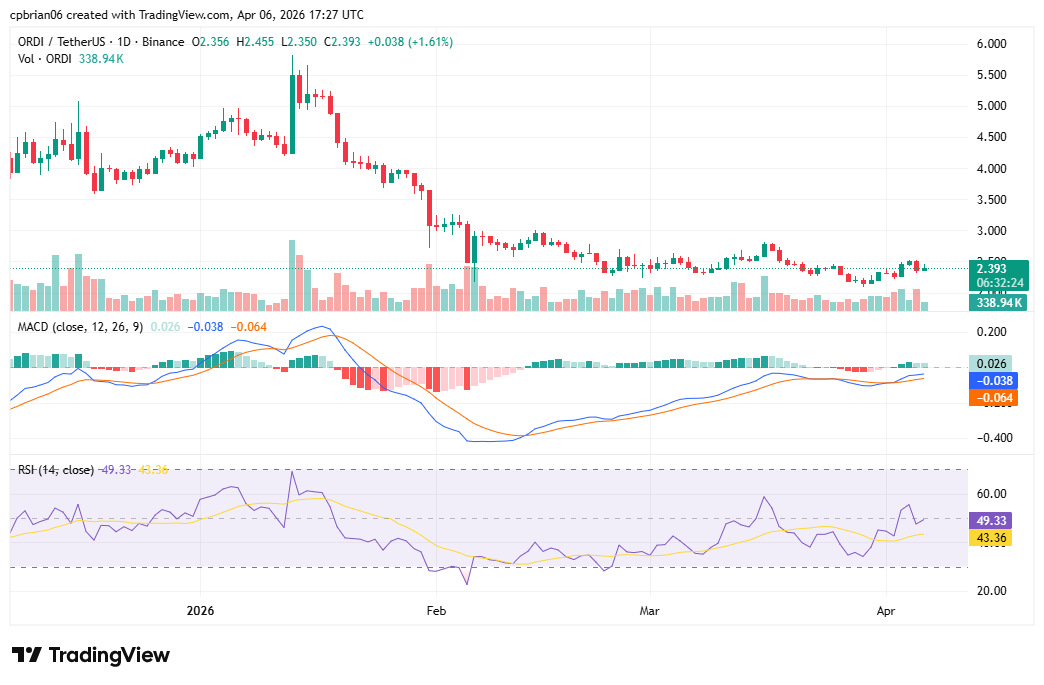Click the cpbrian06 attribution link
The height and width of the screenshot is (685, 1044).
(x=35, y=14)
